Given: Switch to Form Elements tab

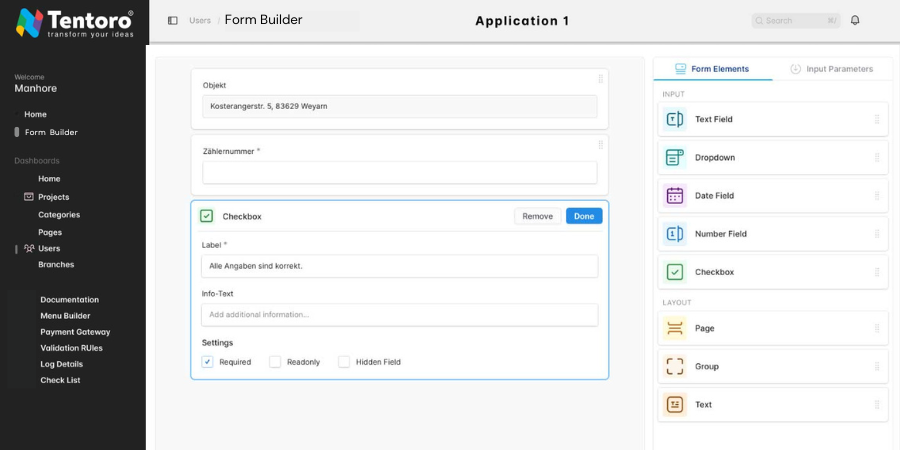Looking at the screenshot, I should click(713, 69).
